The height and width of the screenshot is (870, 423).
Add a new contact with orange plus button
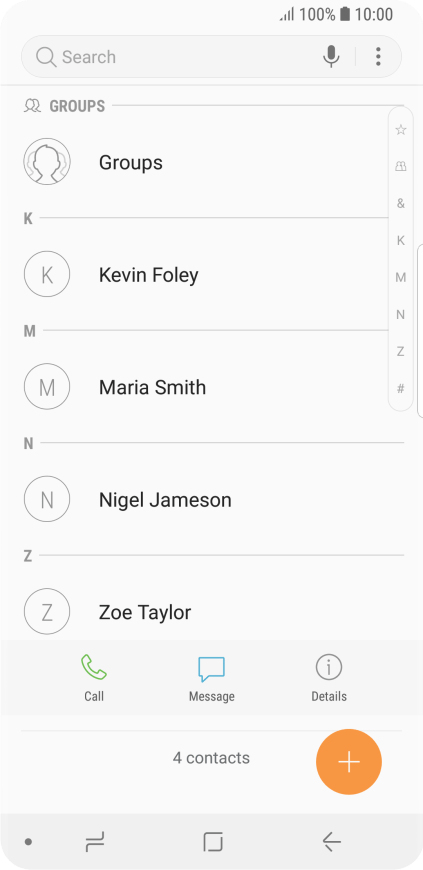click(349, 762)
